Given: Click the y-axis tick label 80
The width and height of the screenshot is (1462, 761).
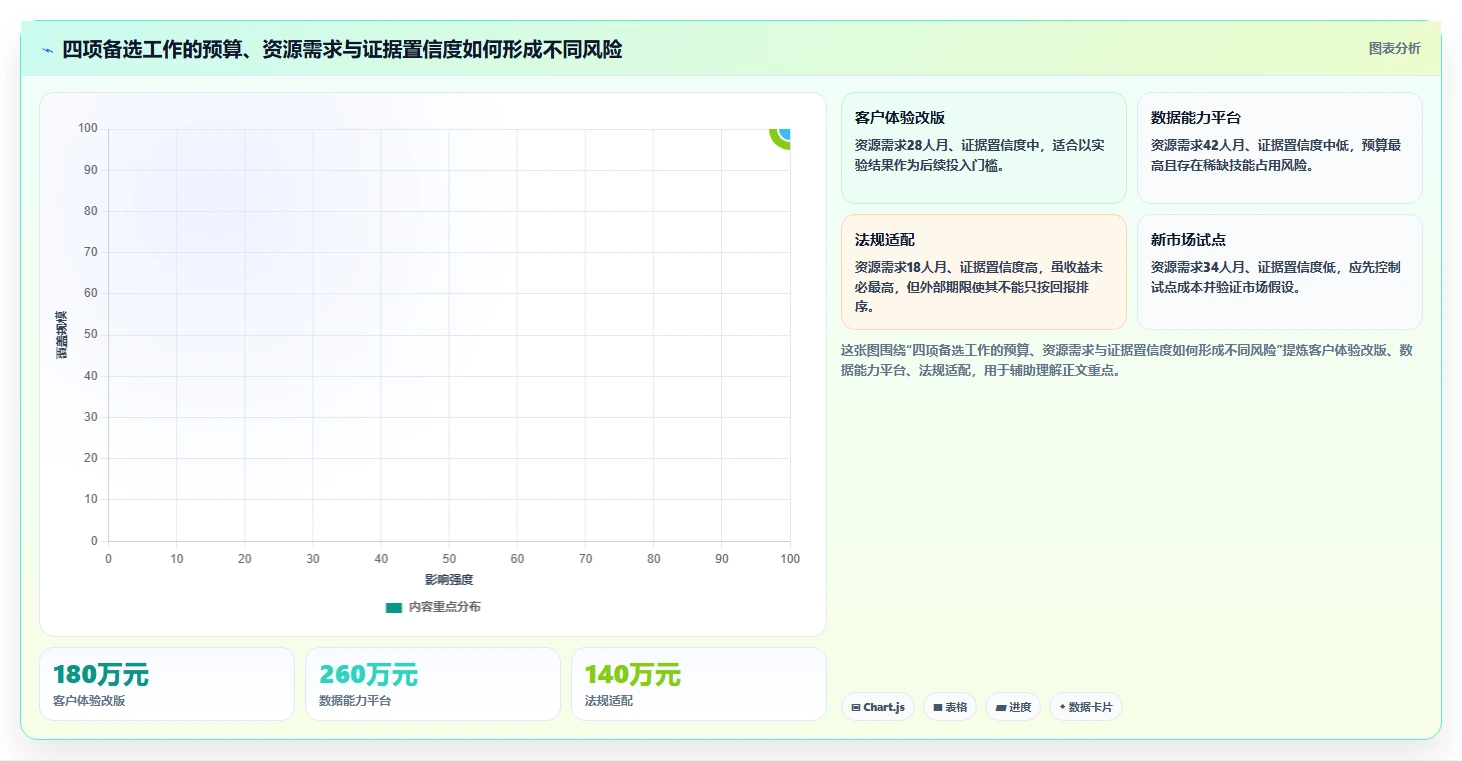Looking at the screenshot, I should 91,211.
